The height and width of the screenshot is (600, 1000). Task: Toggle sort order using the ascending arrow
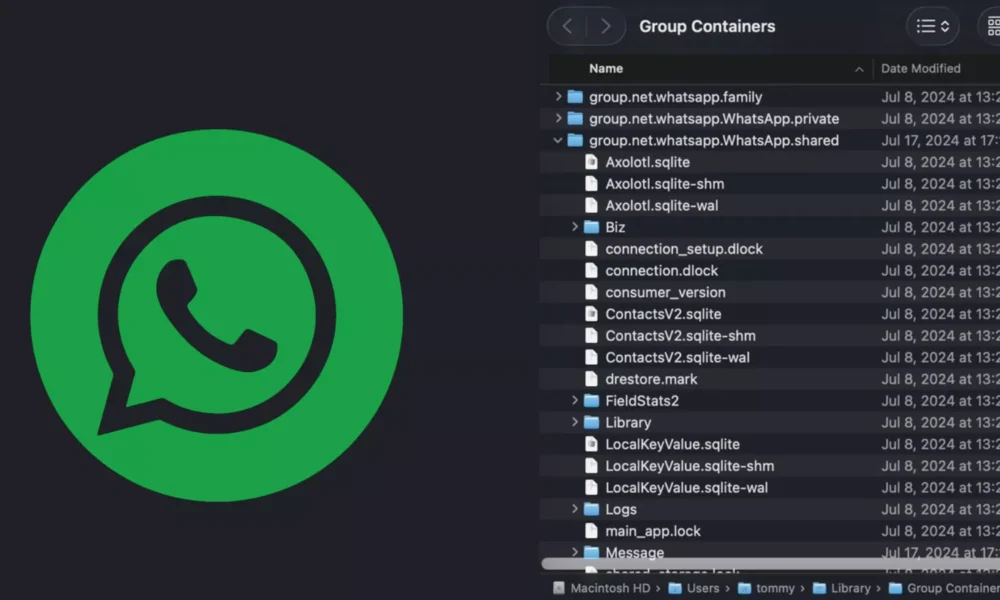pyautogui.click(x=859, y=69)
